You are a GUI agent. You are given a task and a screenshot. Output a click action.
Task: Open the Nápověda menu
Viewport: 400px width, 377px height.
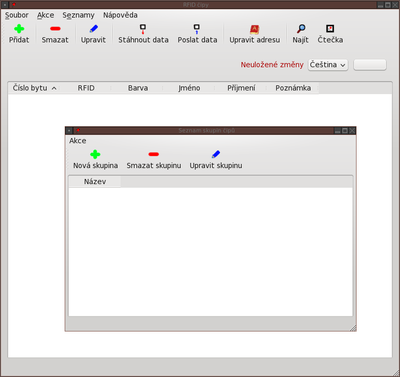120,15
